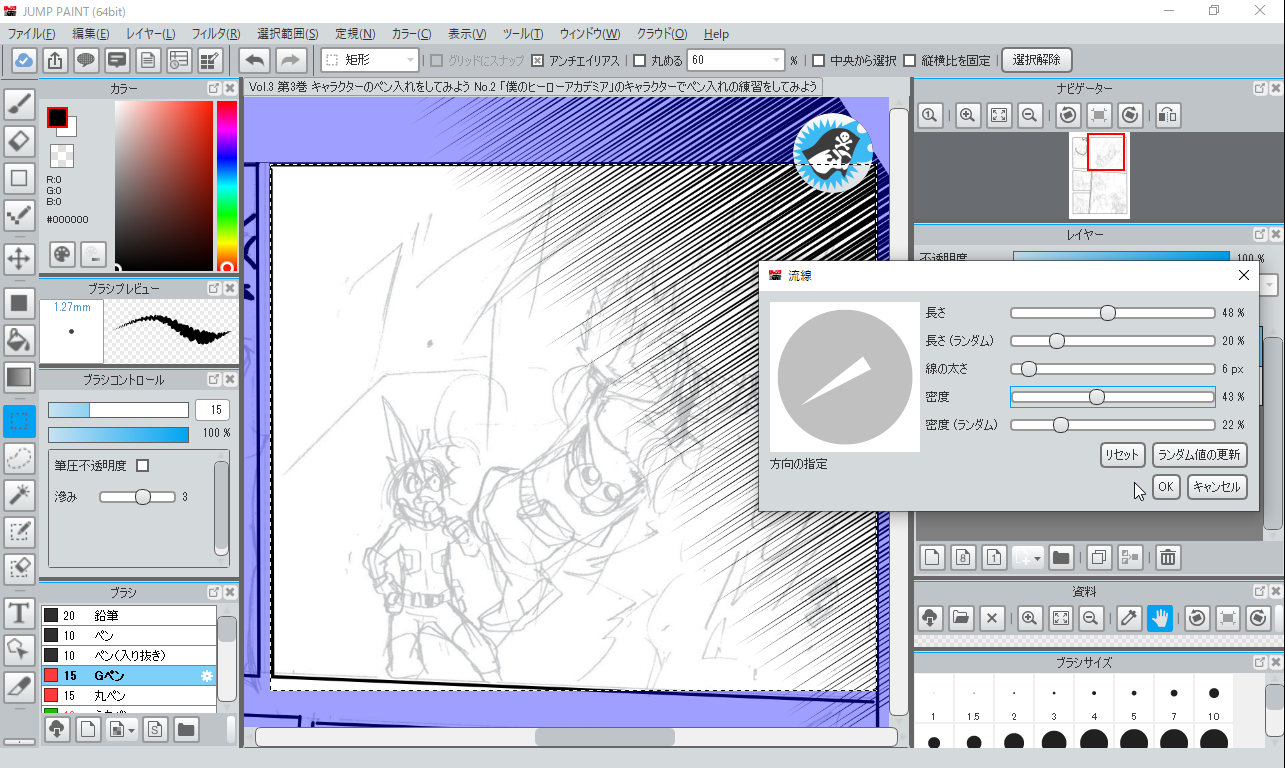Click the 長さ slider in 流線 dialog
Viewport: 1285px width, 768px height.
[x=1112, y=313]
